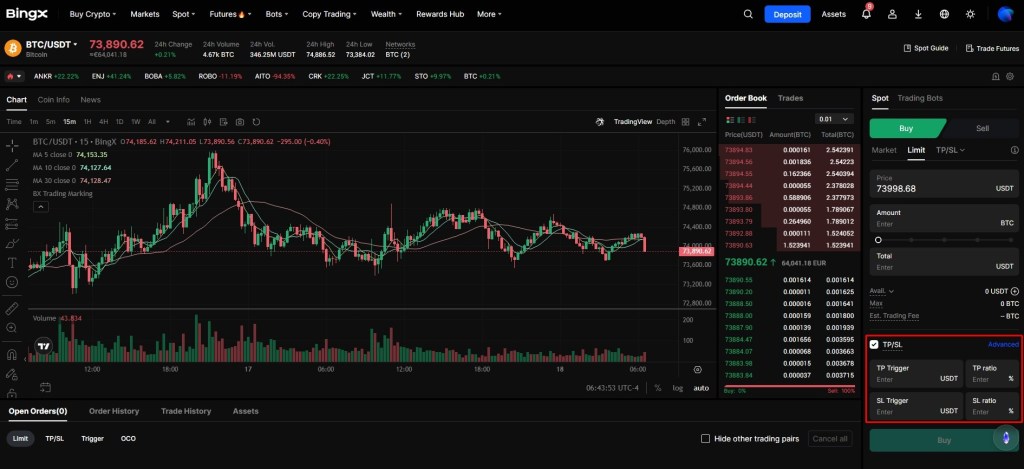Select the Market order tab

click(884, 150)
